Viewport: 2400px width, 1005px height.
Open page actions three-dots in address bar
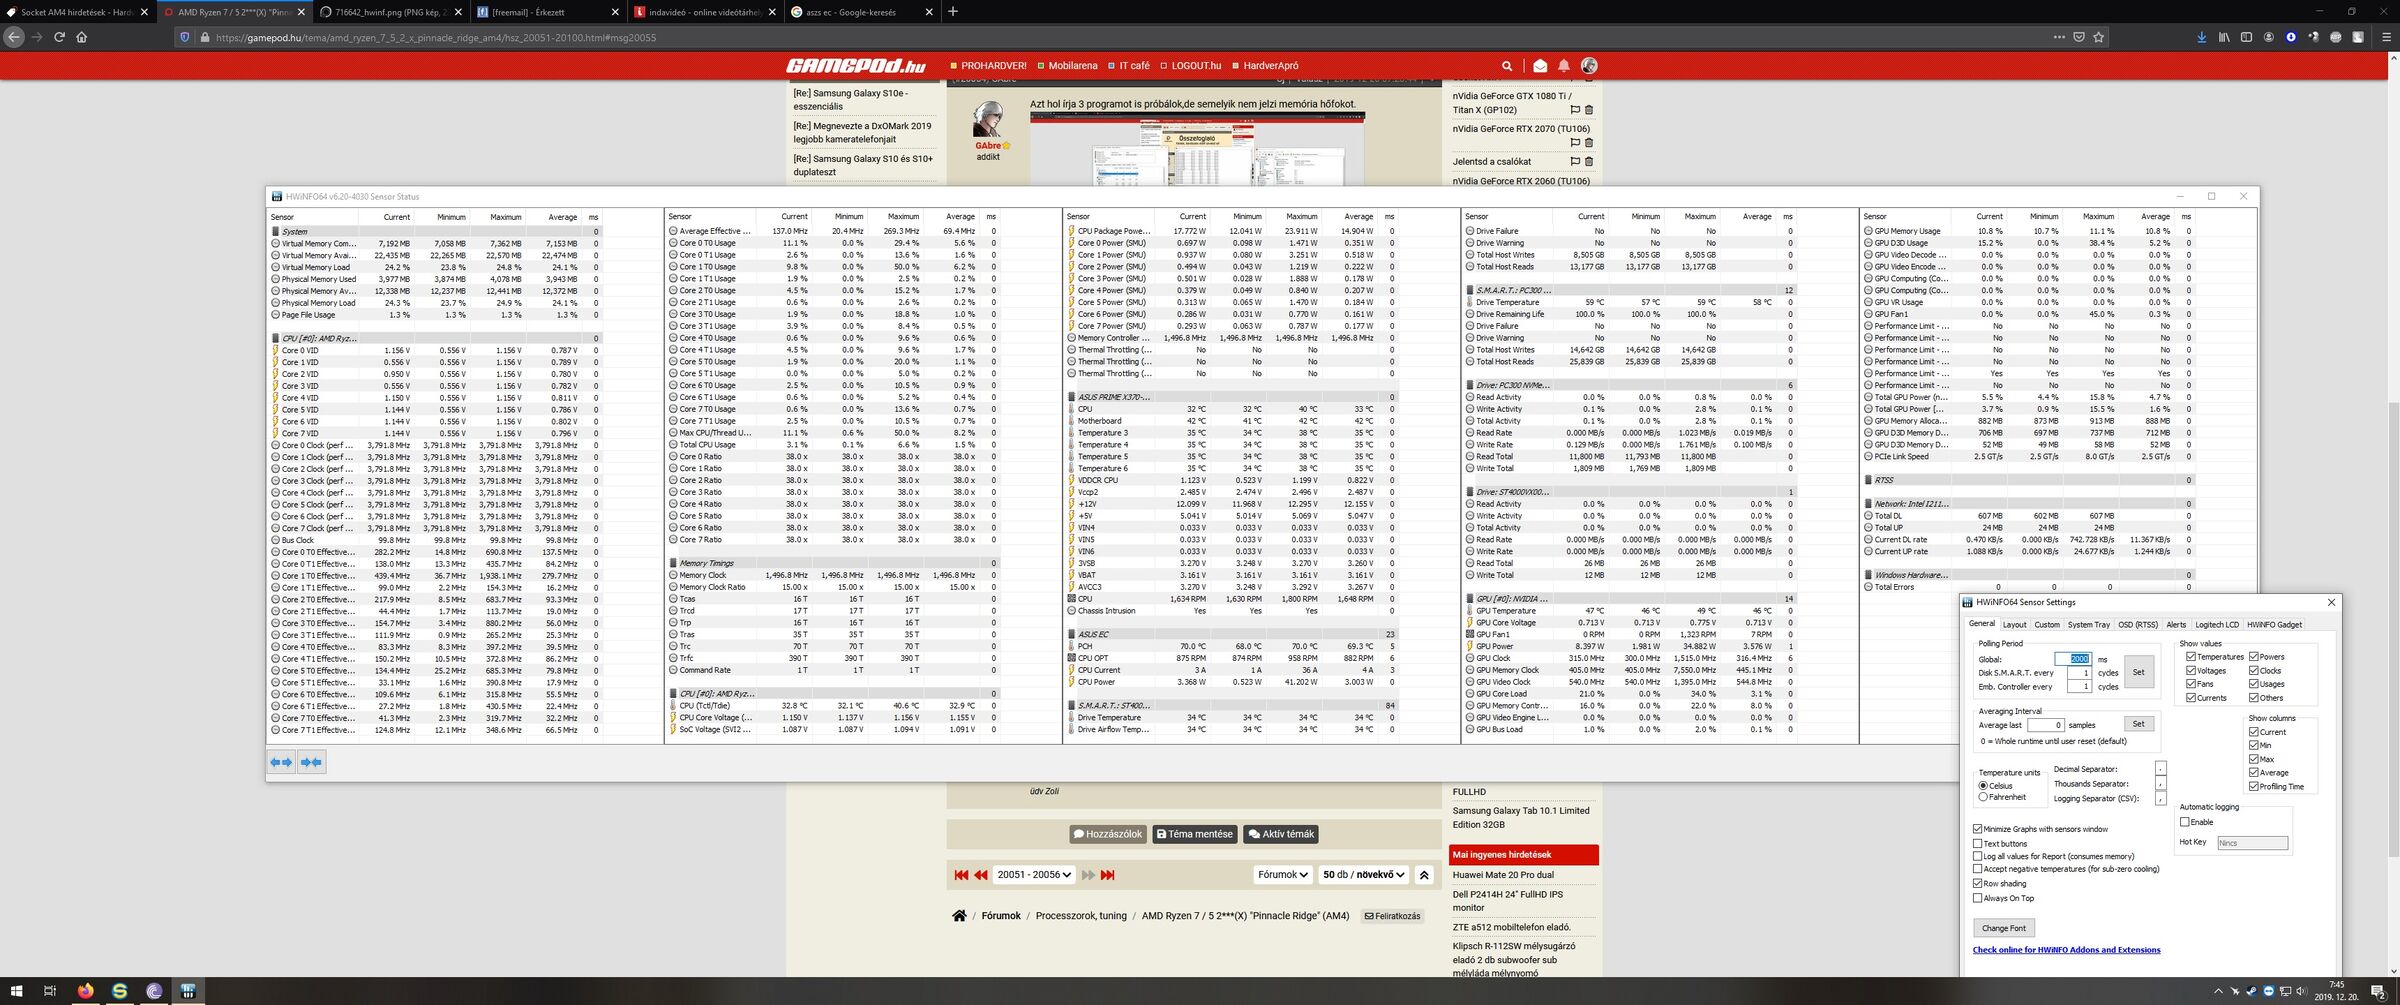click(2059, 37)
